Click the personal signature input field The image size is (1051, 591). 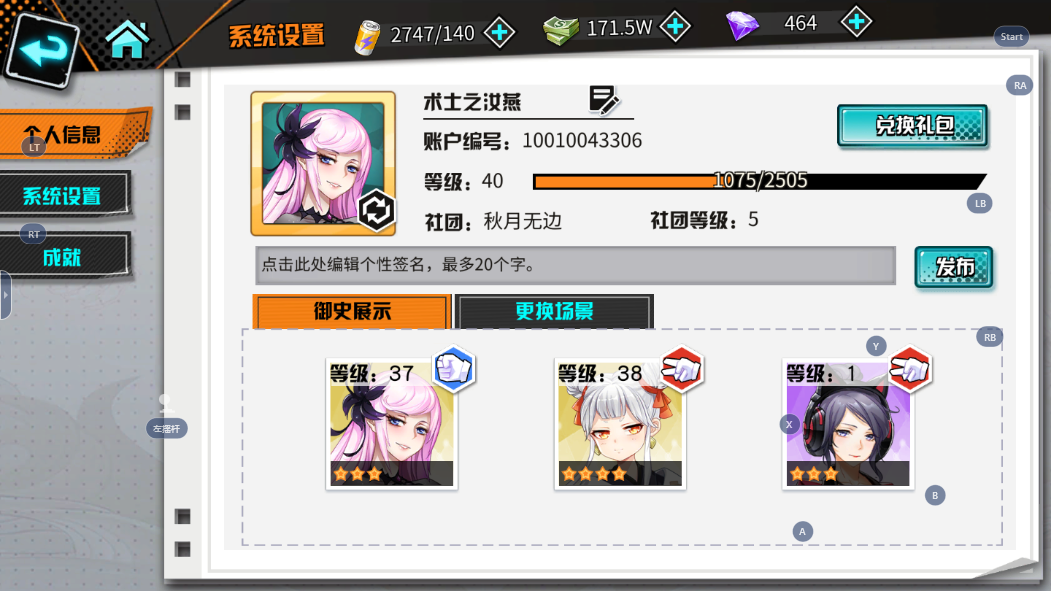pyautogui.click(x=575, y=265)
